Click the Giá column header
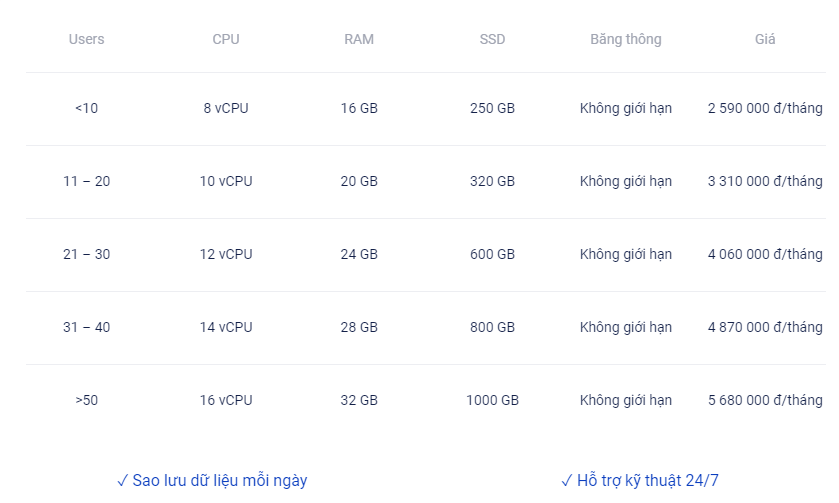The width and height of the screenshot is (839, 503). [765, 39]
